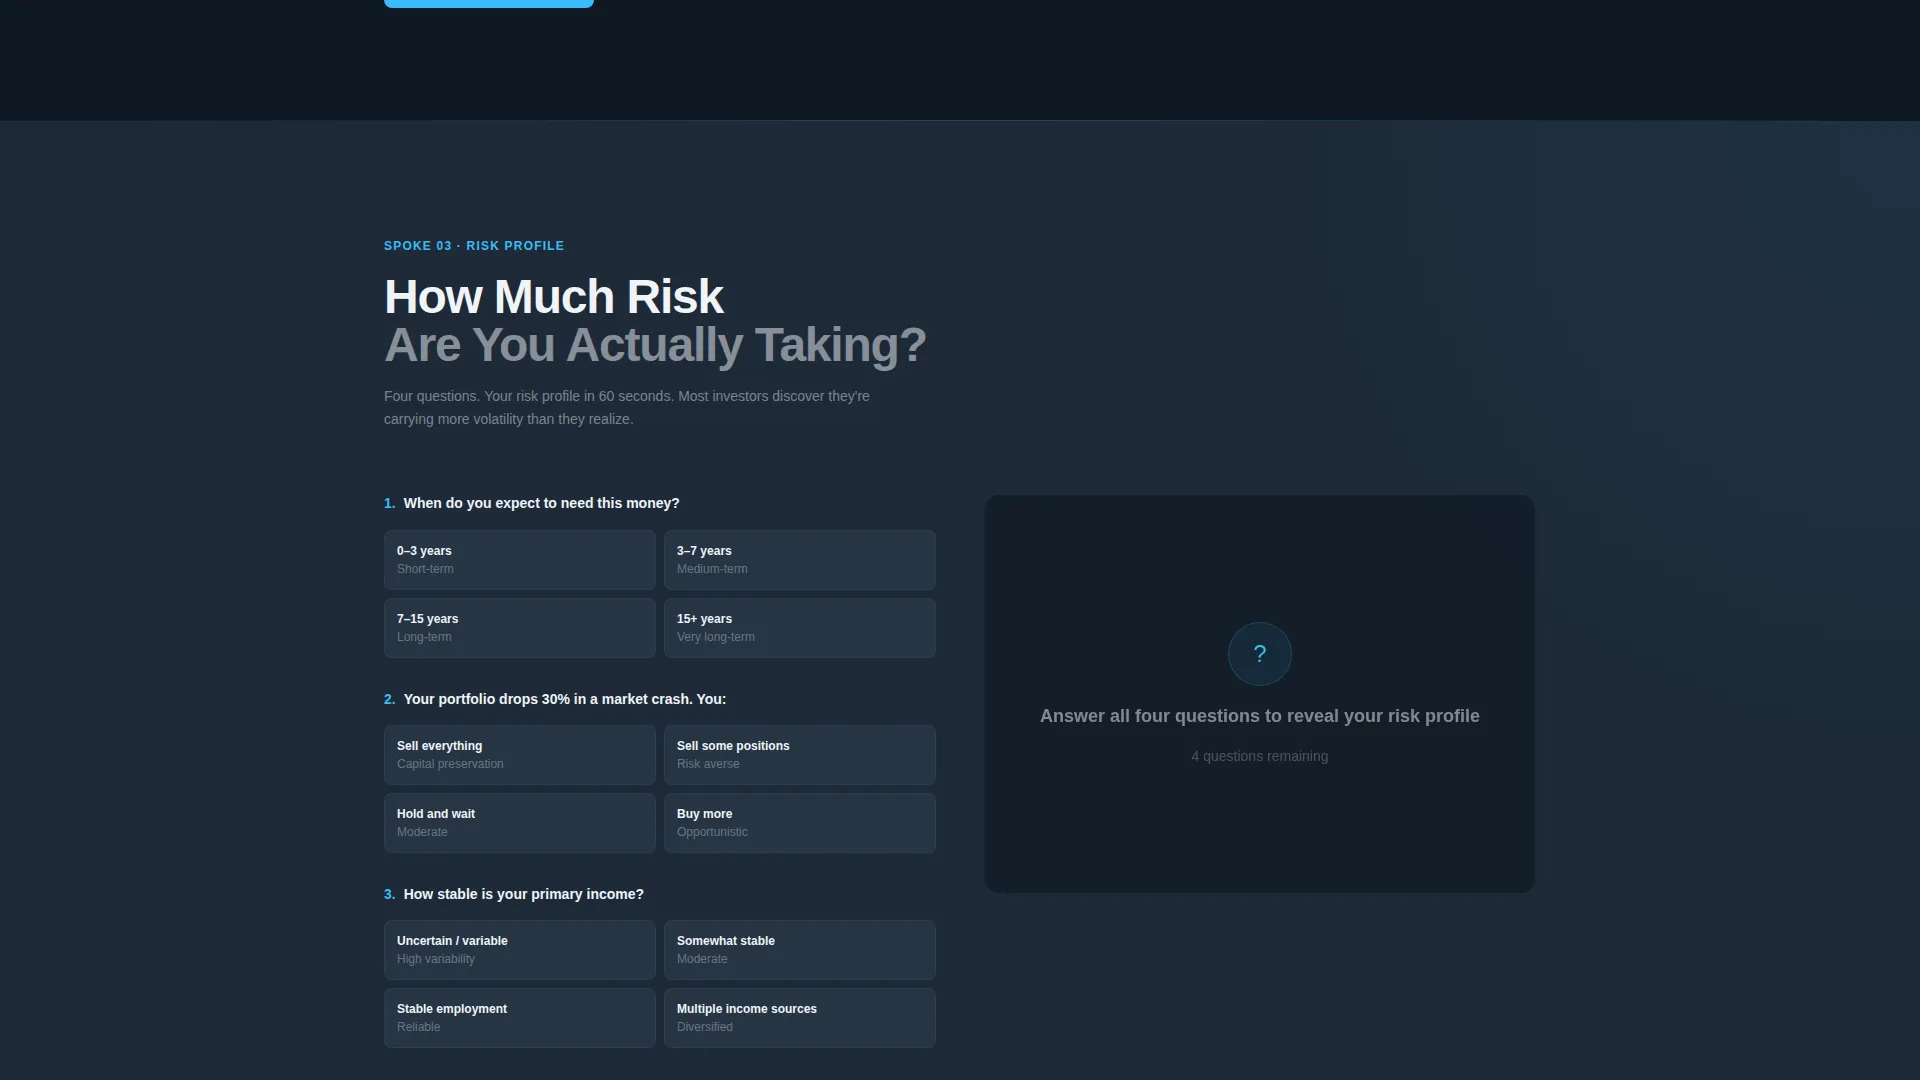Image resolution: width=1920 pixels, height=1080 pixels.
Task: Click the question mark circle icon
Action: [1259, 654]
